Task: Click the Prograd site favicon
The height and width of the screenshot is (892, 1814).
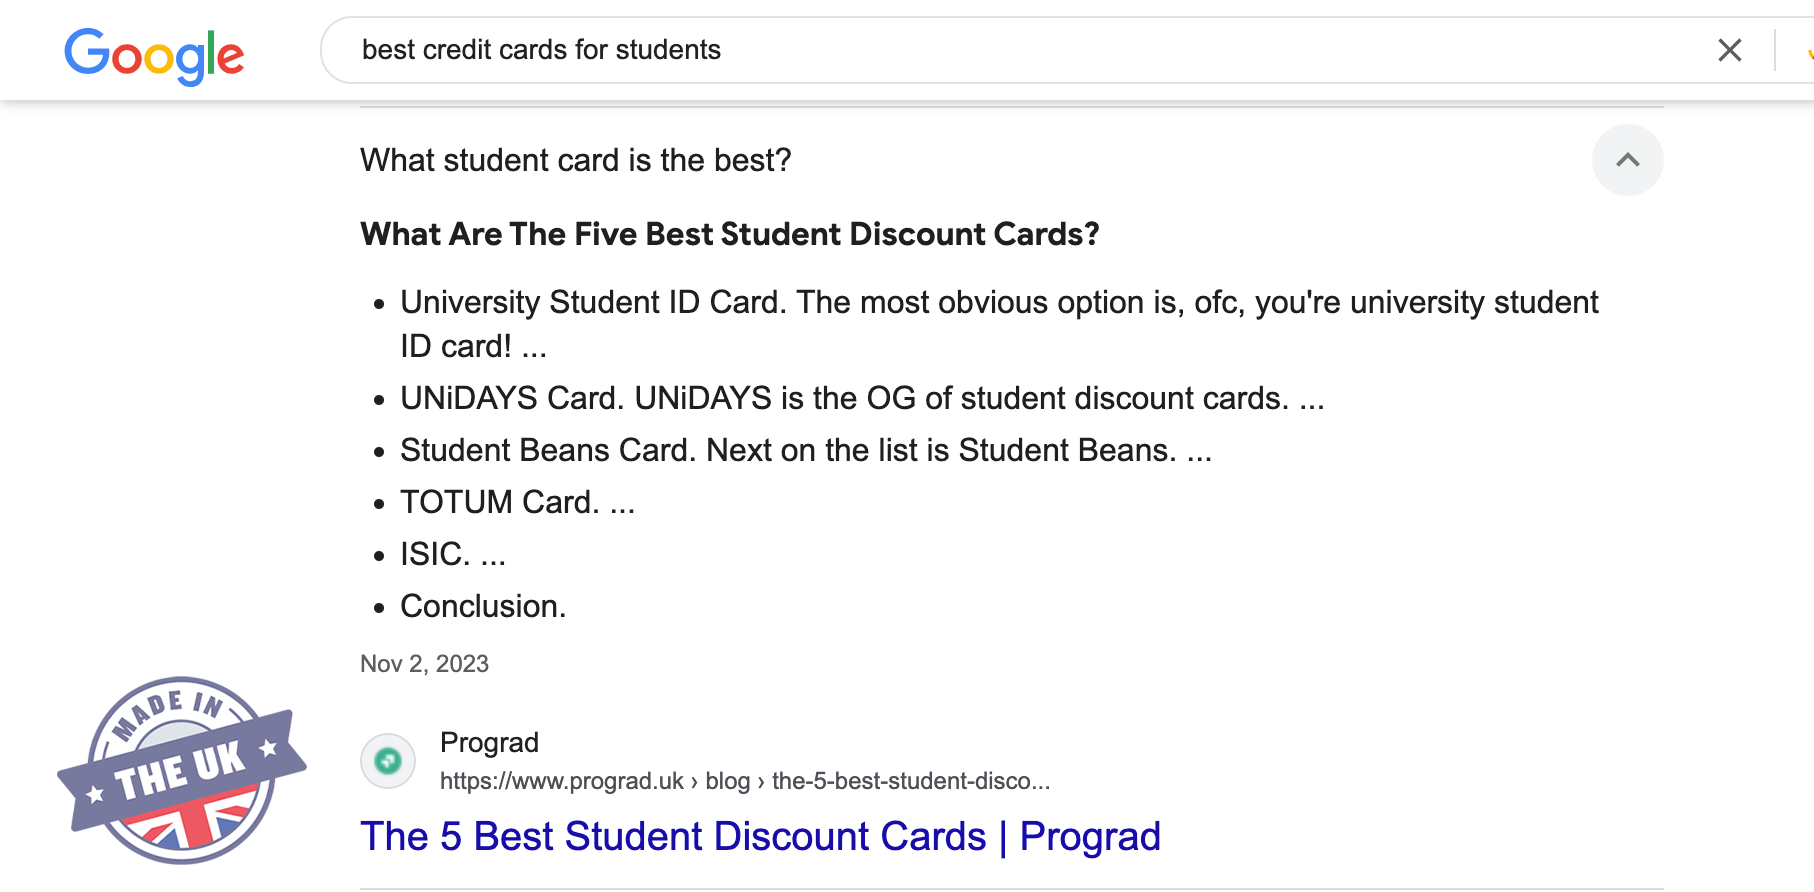Action: tap(388, 761)
